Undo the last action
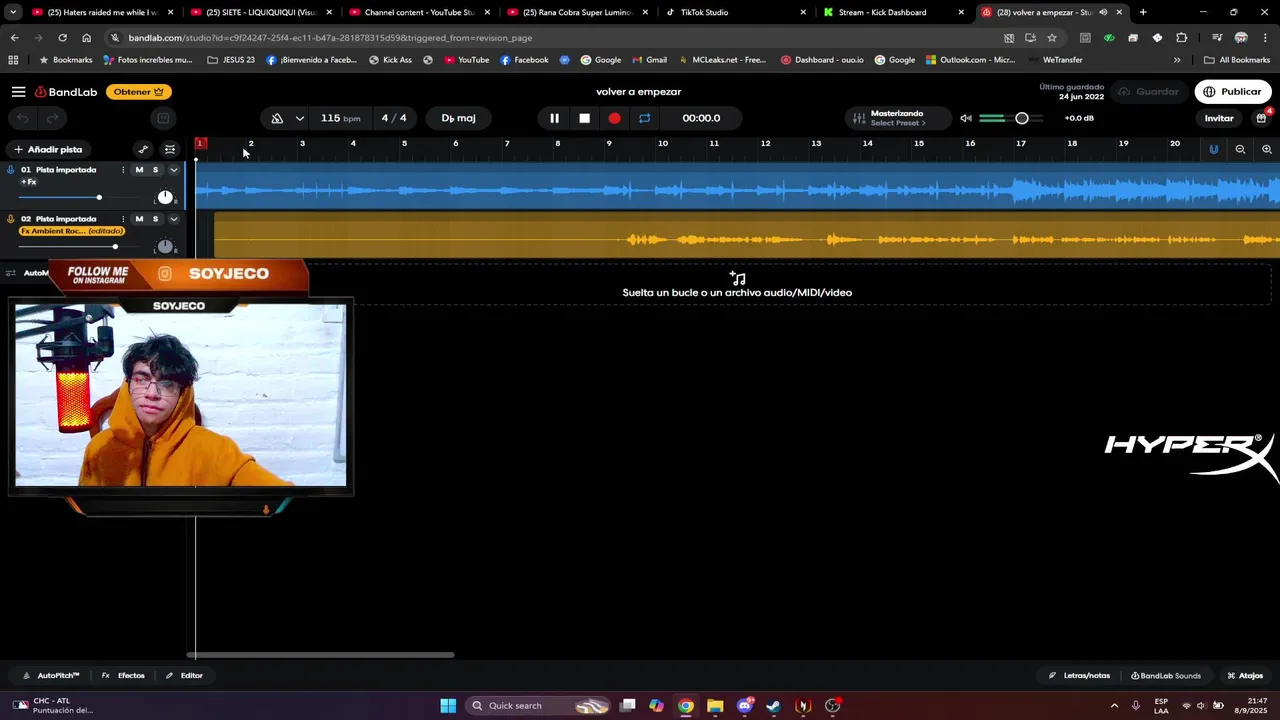The height and width of the screenshot is (720, 1280). click(23, 119)
